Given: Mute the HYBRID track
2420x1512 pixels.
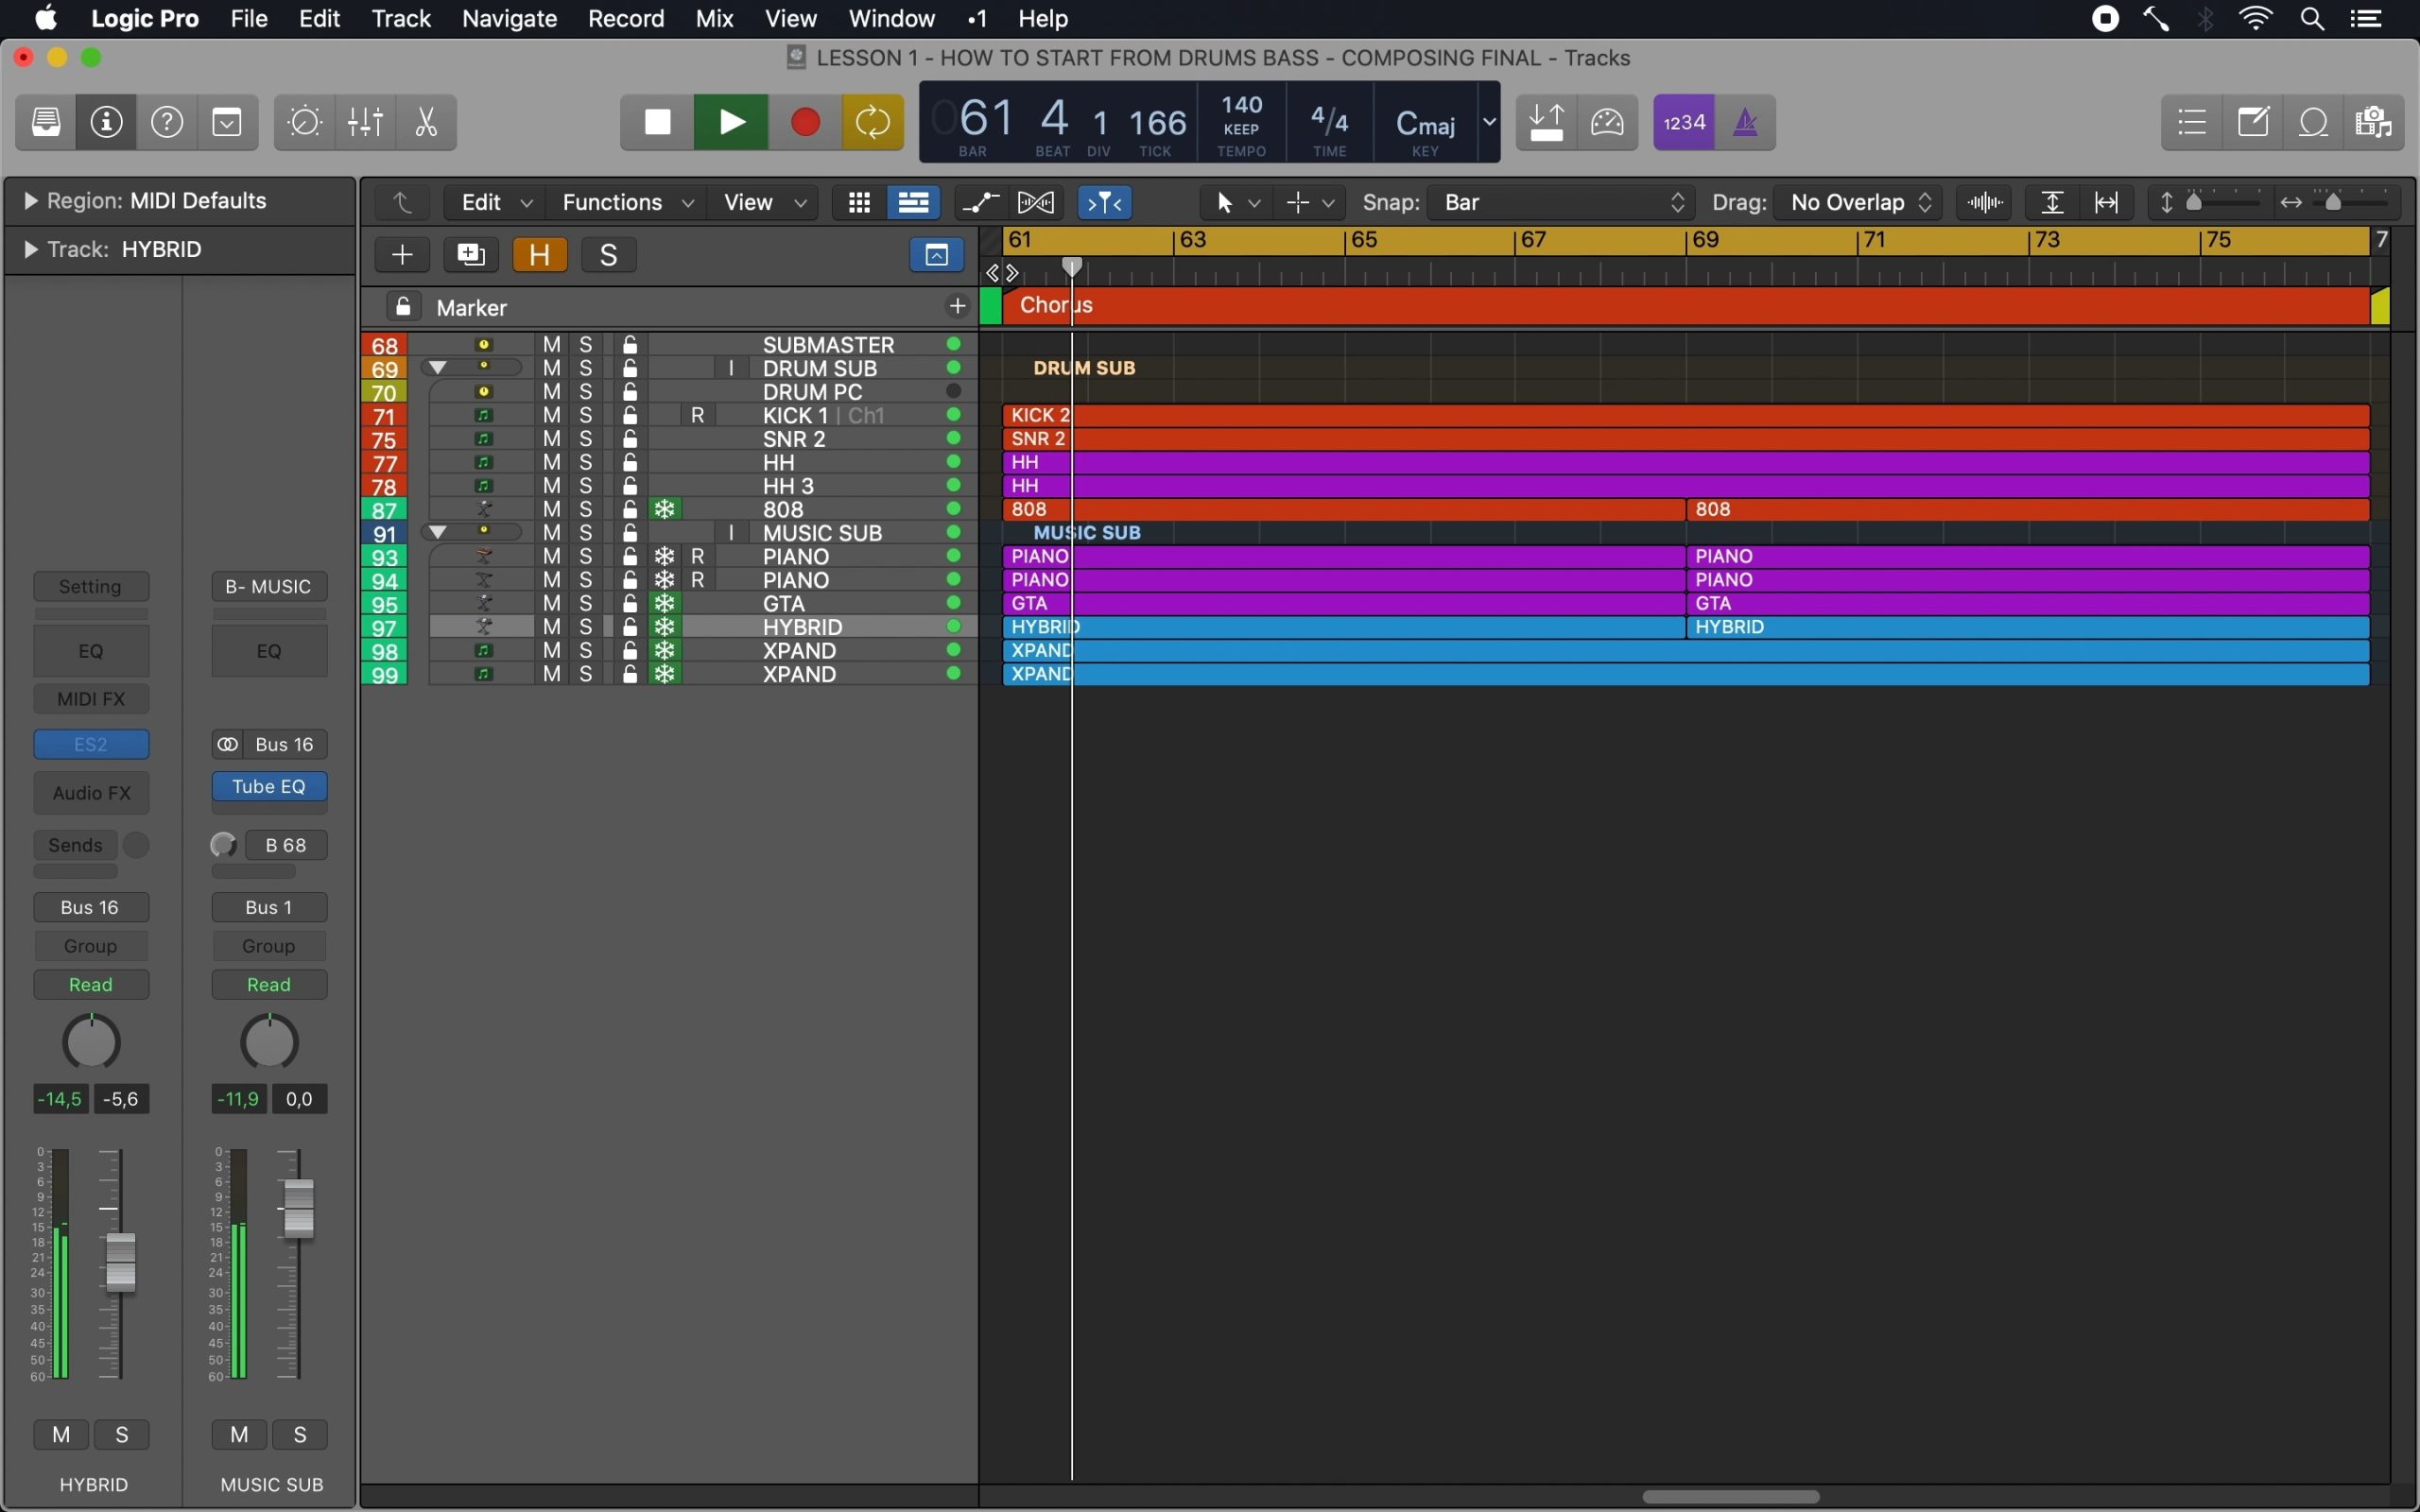Looking at the screenshot, I should pos(551,627).
